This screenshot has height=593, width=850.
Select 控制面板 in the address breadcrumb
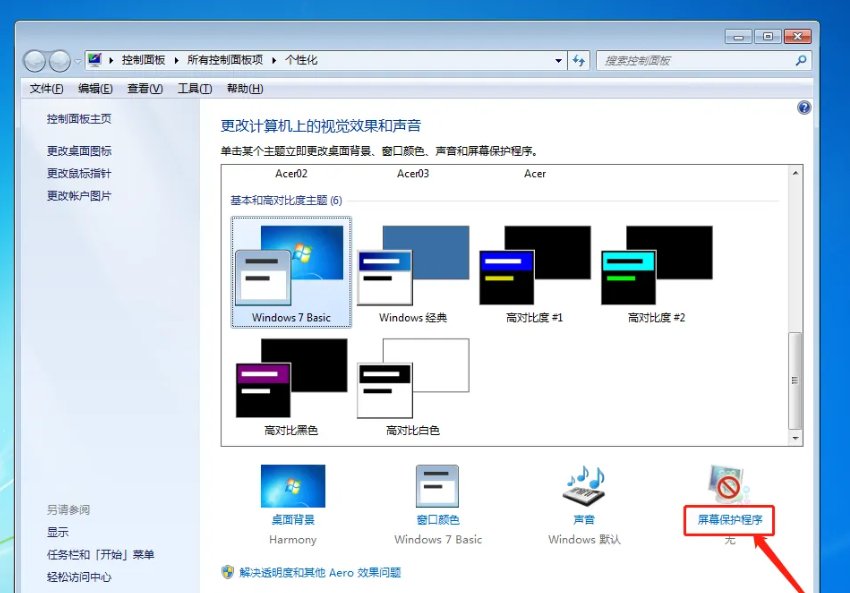(143, 60)
